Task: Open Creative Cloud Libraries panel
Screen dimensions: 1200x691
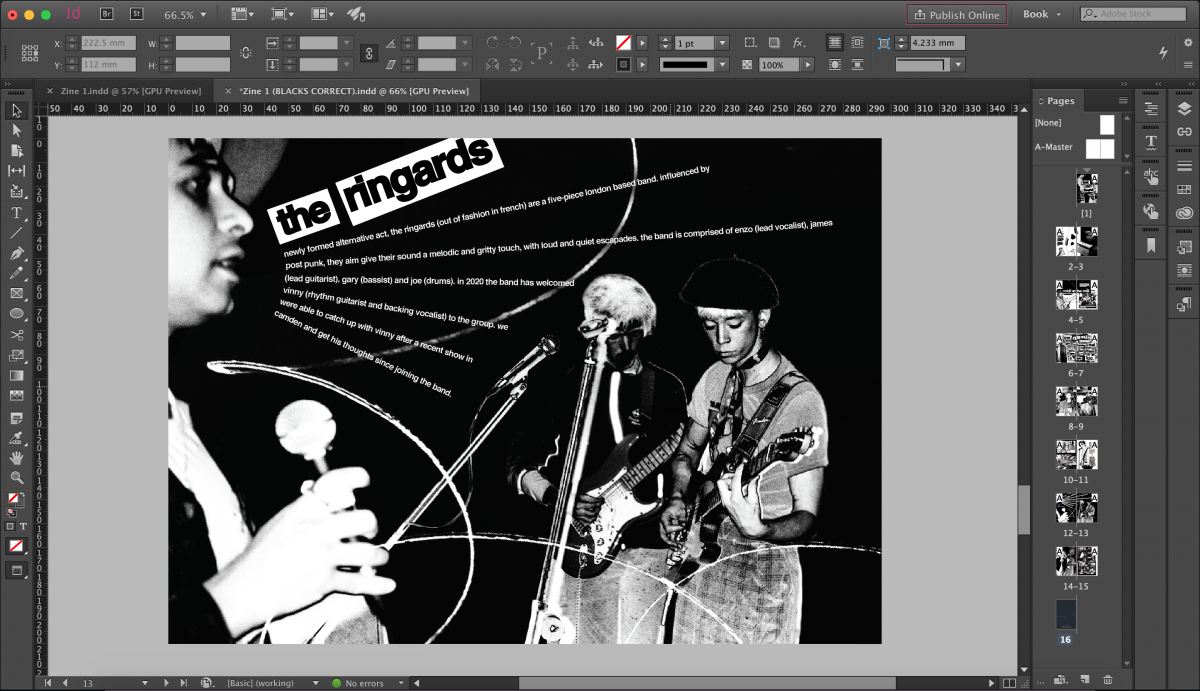Action: [1184, 212]
